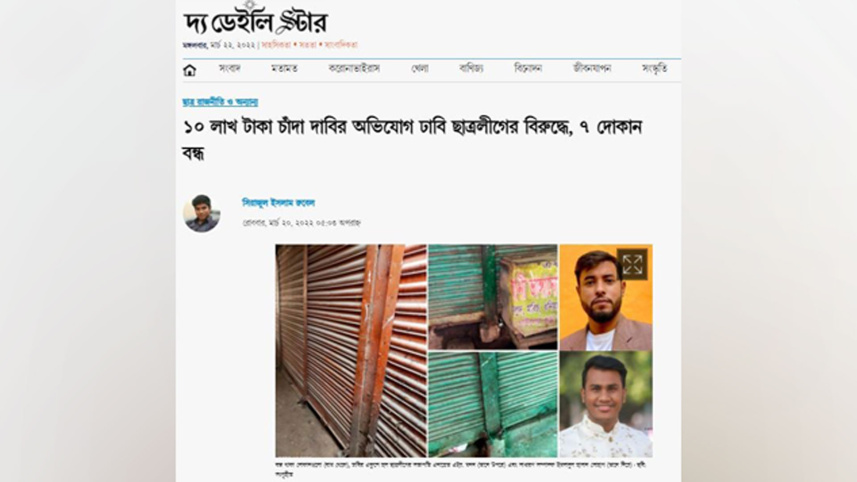Open the সংবাদ menu section
The image size is (857, 482).
tap(230, 68)
